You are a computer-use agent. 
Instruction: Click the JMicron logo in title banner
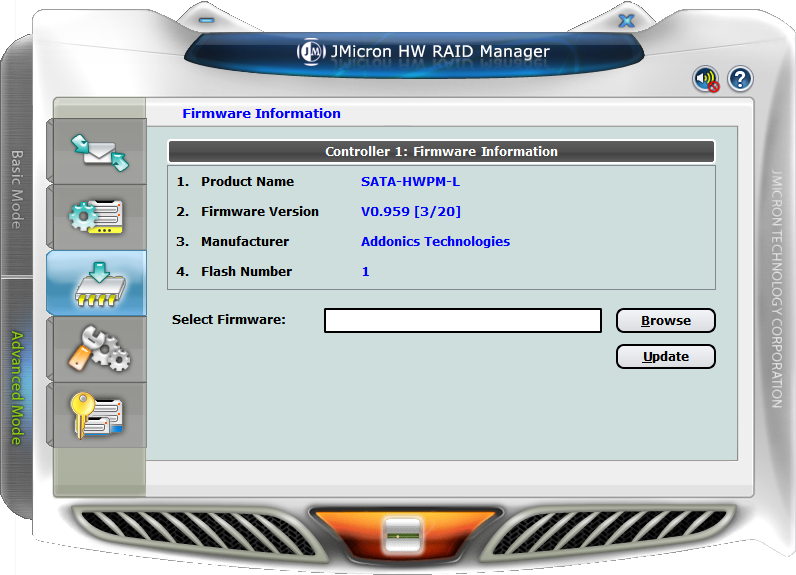coord(311,51)
